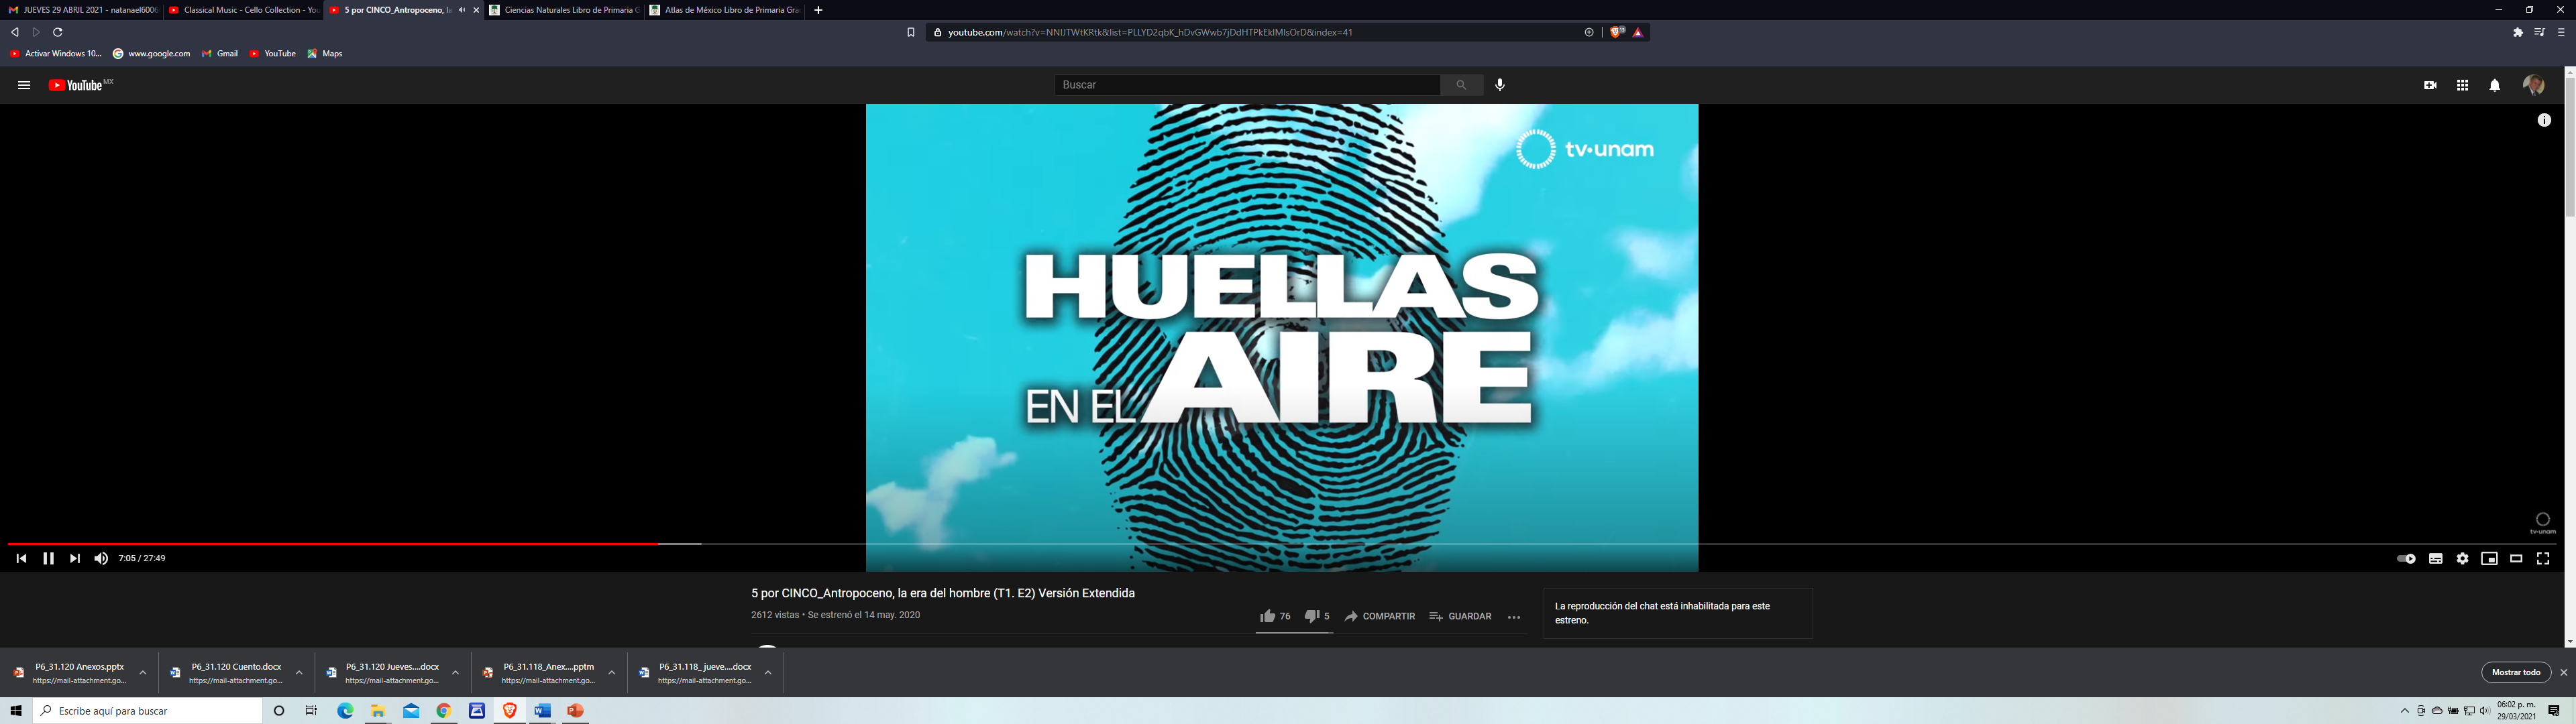This screenshot has height=724, width=2576.
Task: Open more actions ellipsis below video
Action: coord(1513,617)
